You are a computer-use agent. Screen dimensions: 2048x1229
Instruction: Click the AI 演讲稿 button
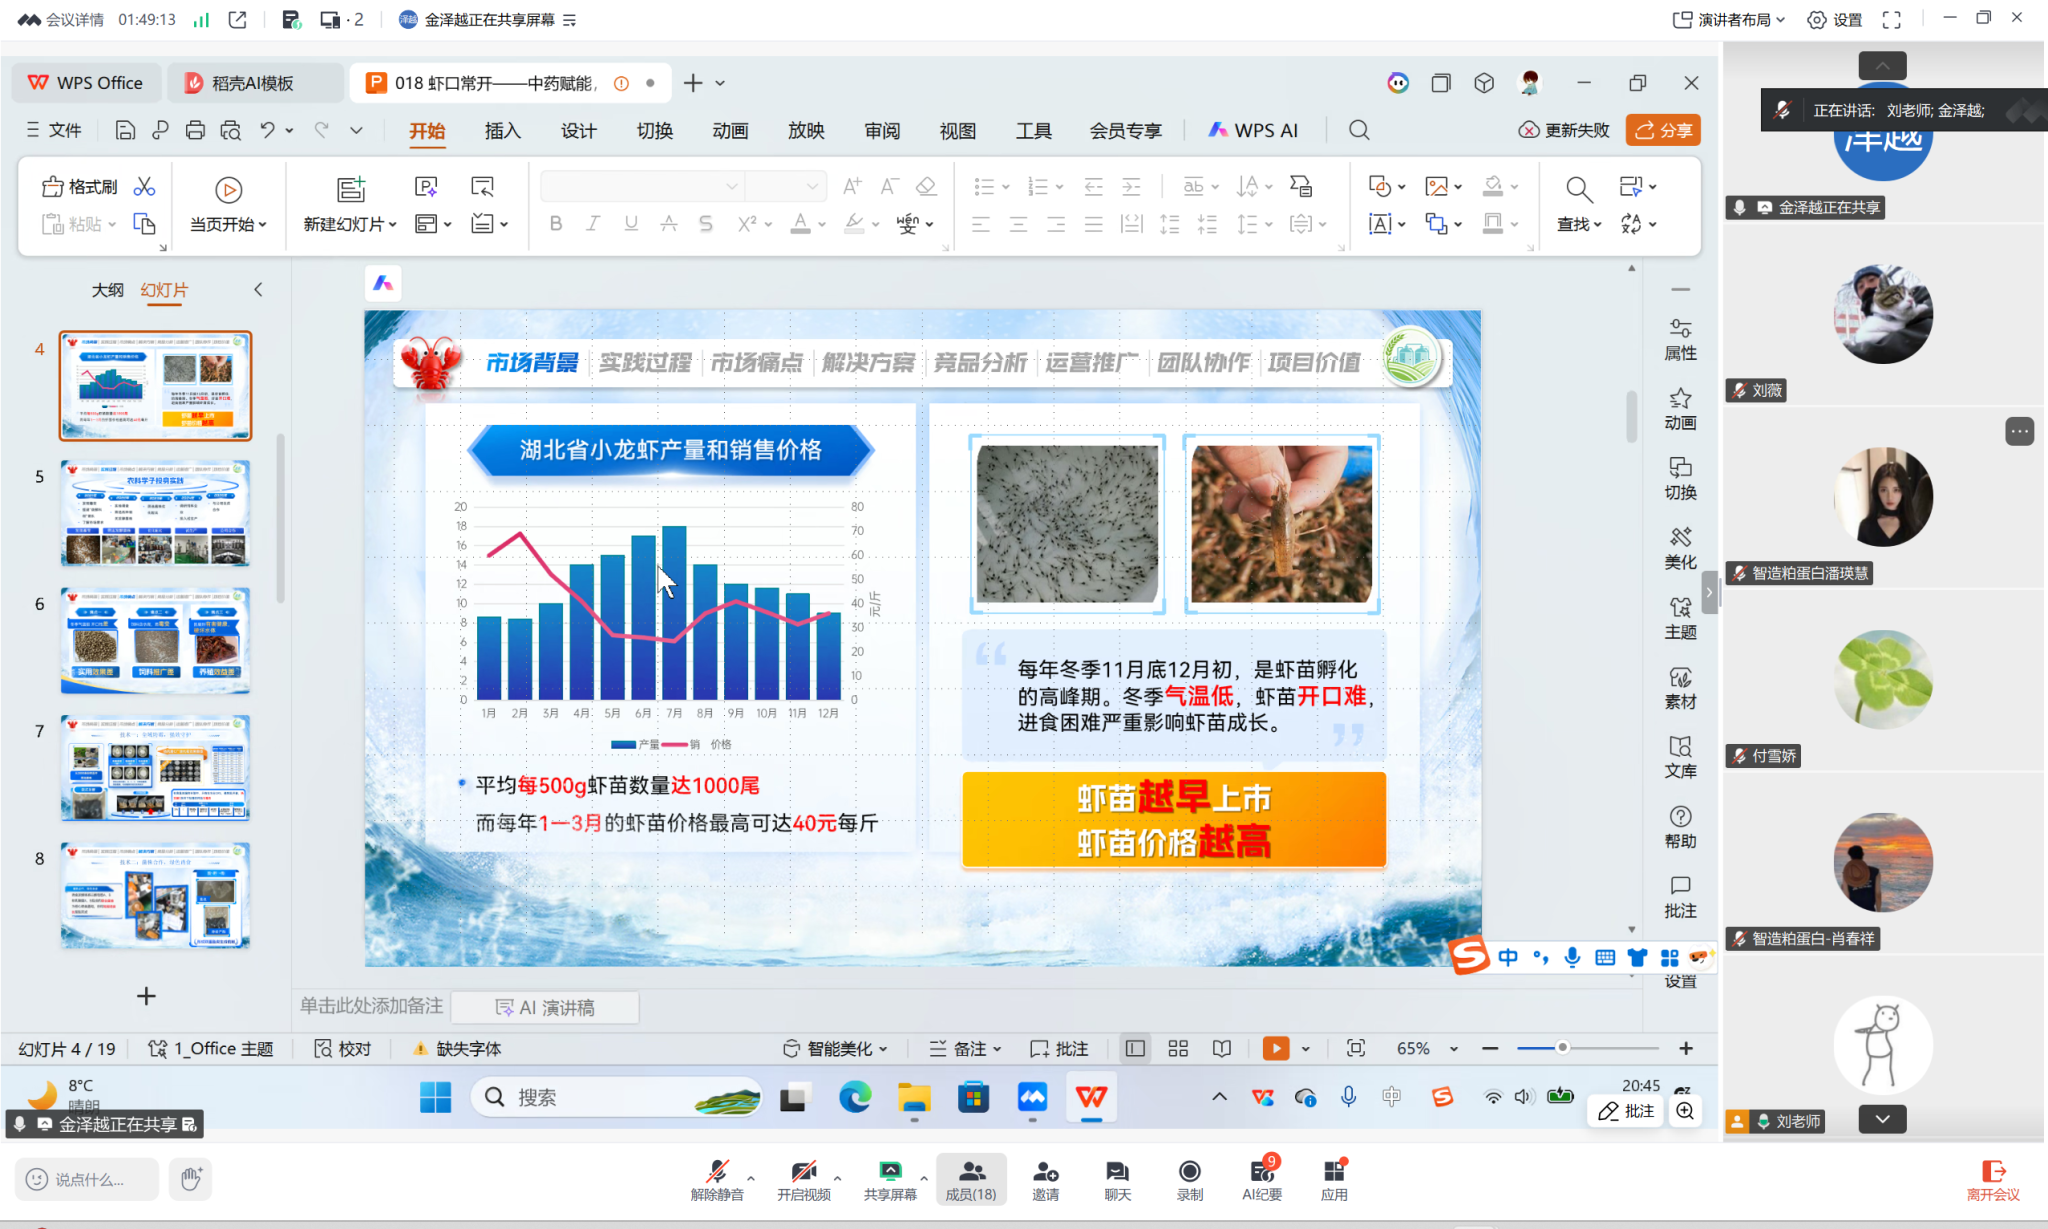click(x=545, y=1007)
